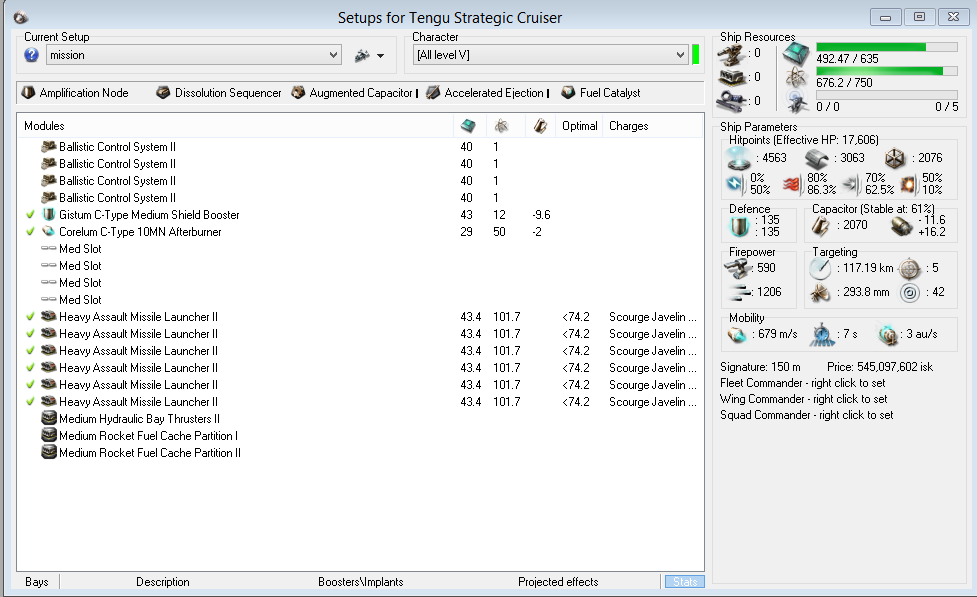Select Medium Hydraulic Bay Thrusters II row
Viewport: 977px width, 597px height.
[x=360, y=419]
